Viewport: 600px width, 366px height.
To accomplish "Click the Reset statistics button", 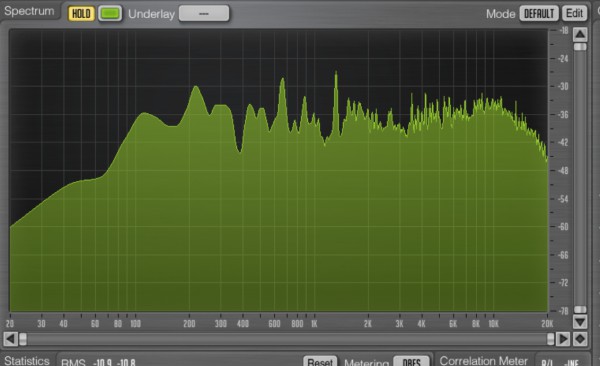I will (x=320, y=361).
